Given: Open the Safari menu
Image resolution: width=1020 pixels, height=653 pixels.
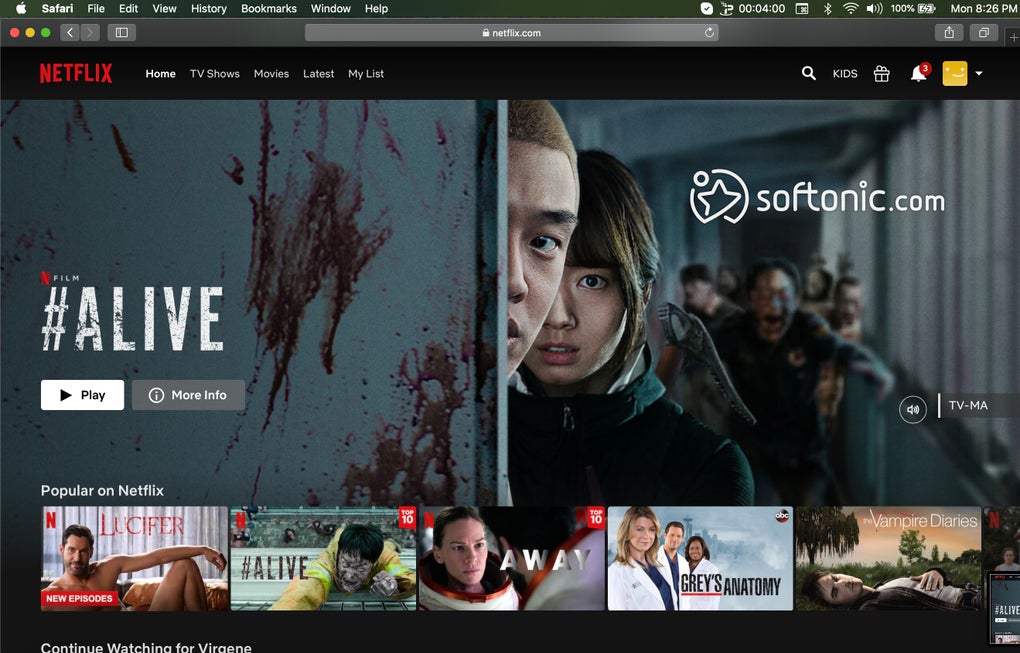Looking at the screenshot, I should [57, 8].
